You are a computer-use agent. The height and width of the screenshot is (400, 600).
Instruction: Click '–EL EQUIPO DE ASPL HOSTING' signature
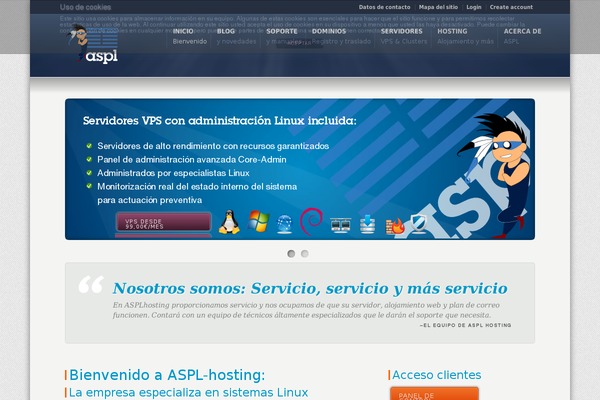point(465,325)
